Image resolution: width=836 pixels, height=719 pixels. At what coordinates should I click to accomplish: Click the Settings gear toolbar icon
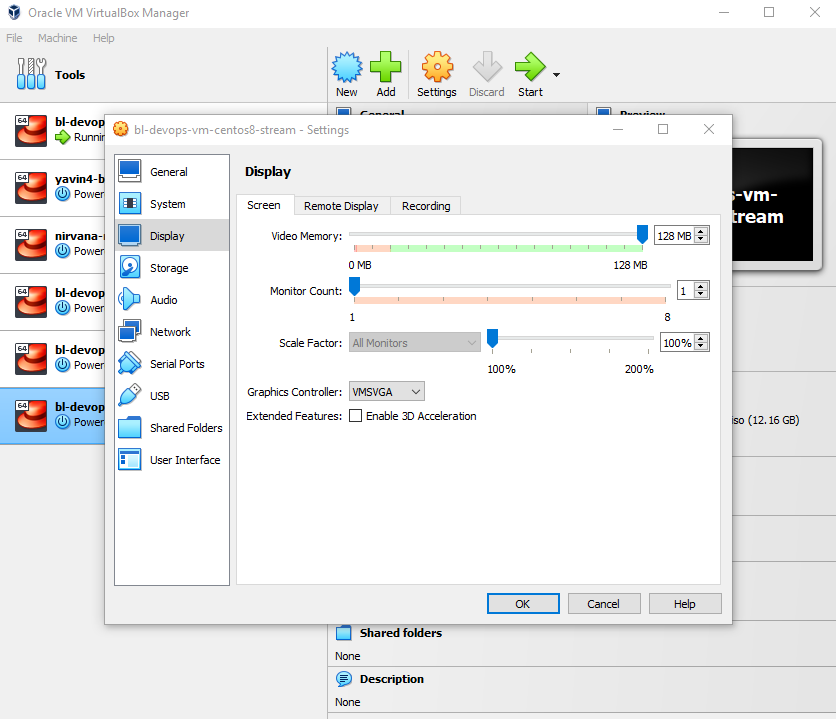(437, 67)
